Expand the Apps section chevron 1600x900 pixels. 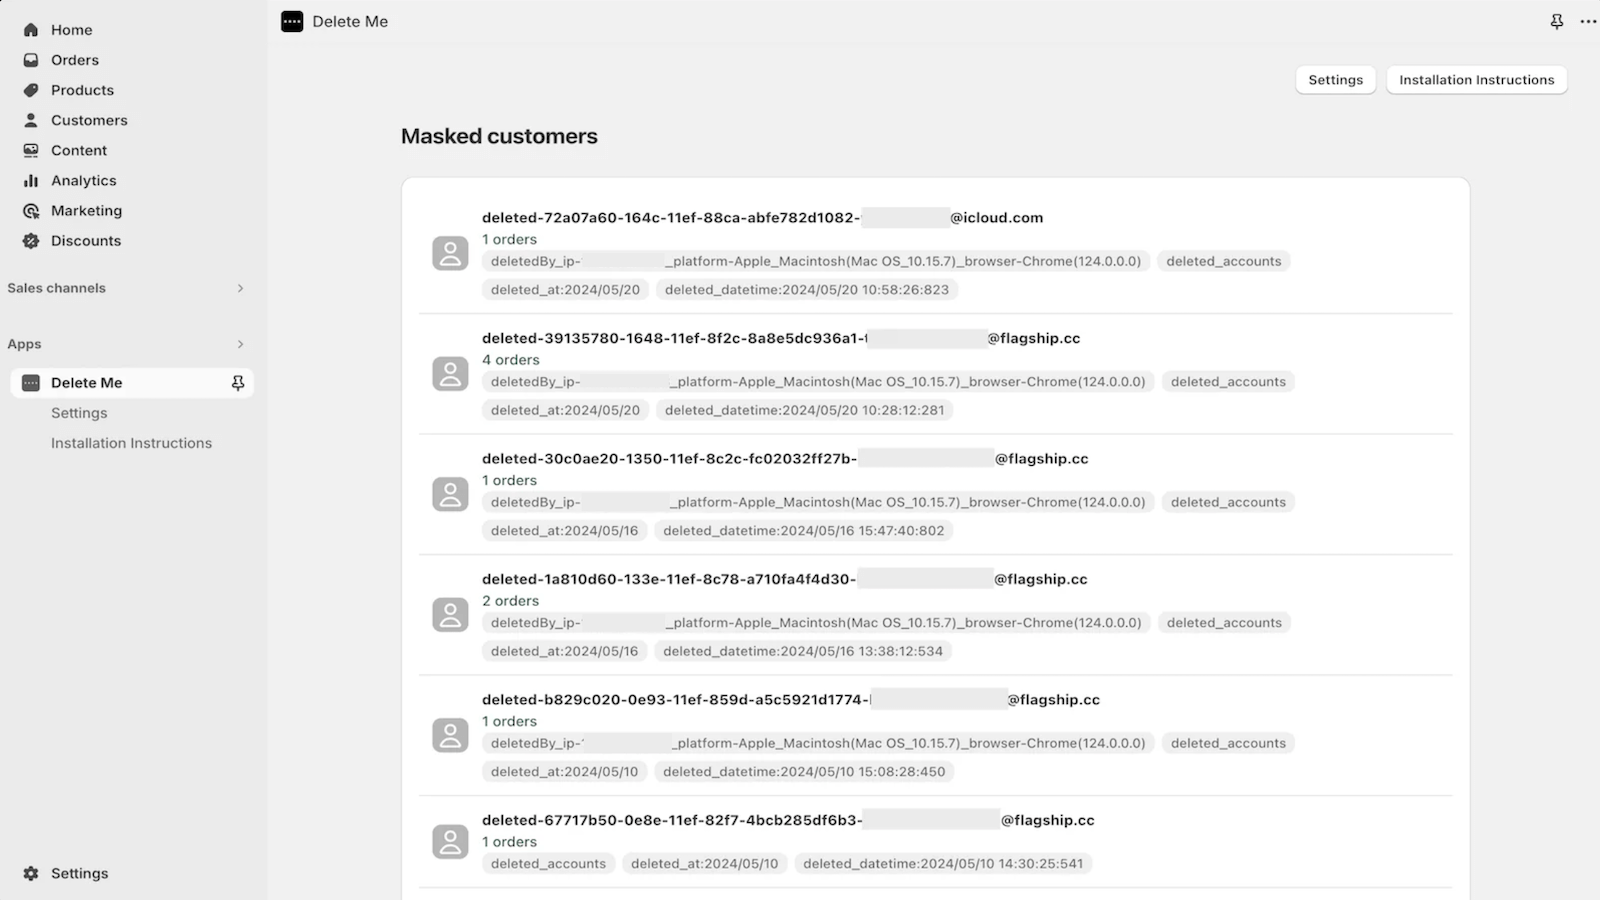coord(240,344)
